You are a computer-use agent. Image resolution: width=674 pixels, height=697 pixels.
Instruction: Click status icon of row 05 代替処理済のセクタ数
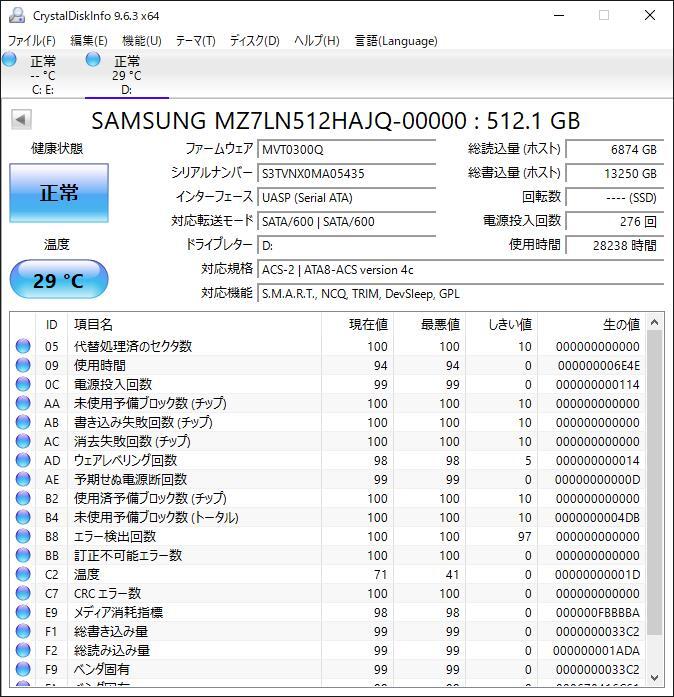coord(23,346)
